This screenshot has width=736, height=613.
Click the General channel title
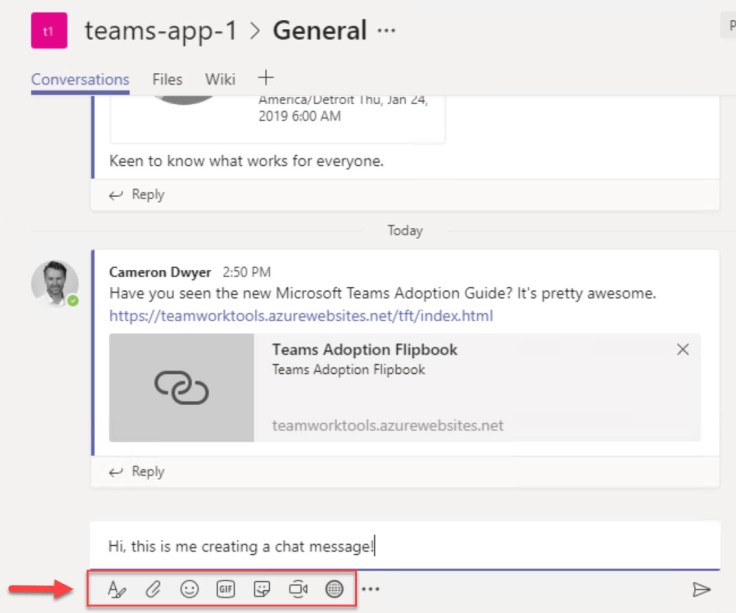pos(320,31)
